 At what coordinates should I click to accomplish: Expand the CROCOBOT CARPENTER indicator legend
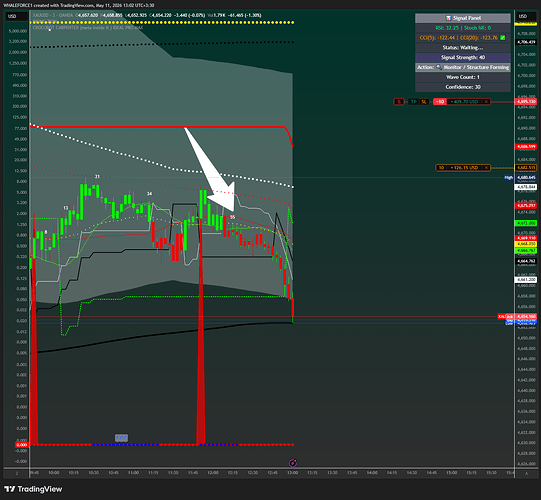click(88, 28)
